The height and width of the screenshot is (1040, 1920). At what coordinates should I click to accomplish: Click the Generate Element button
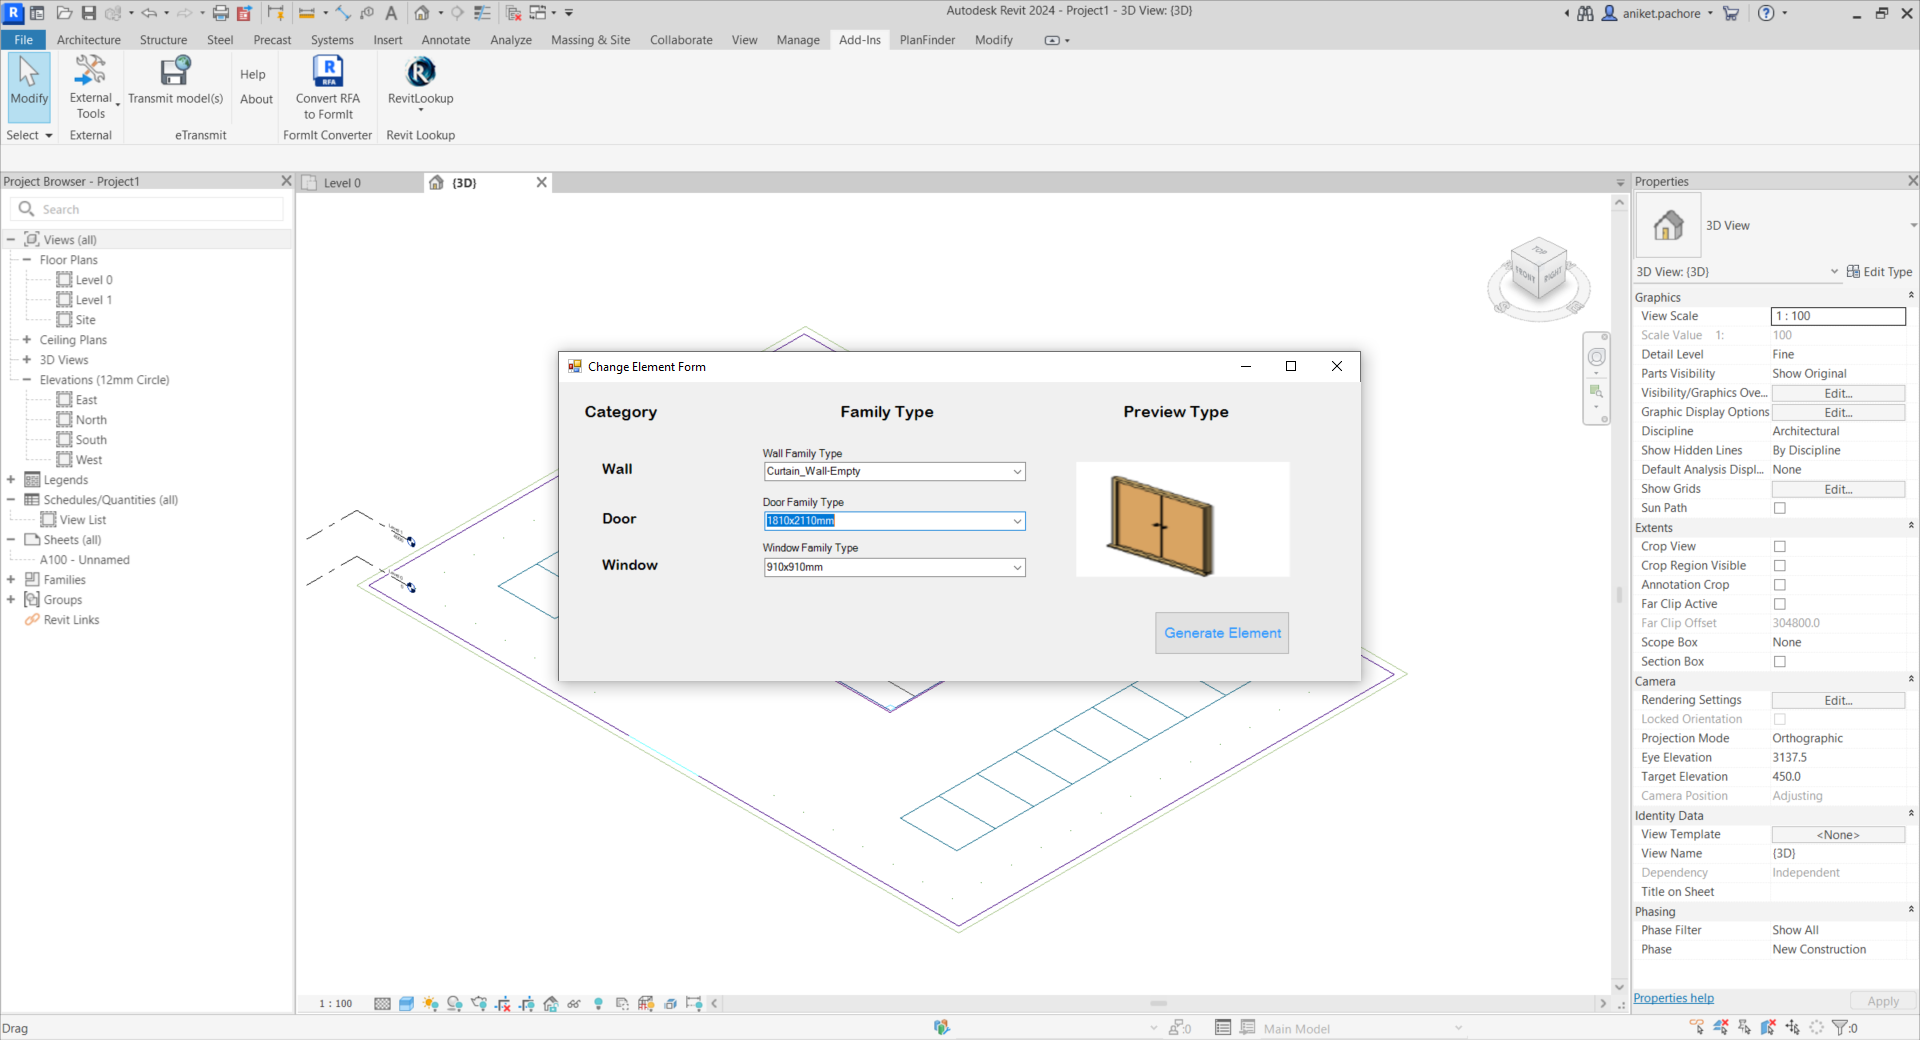(x=1222, y=633)
